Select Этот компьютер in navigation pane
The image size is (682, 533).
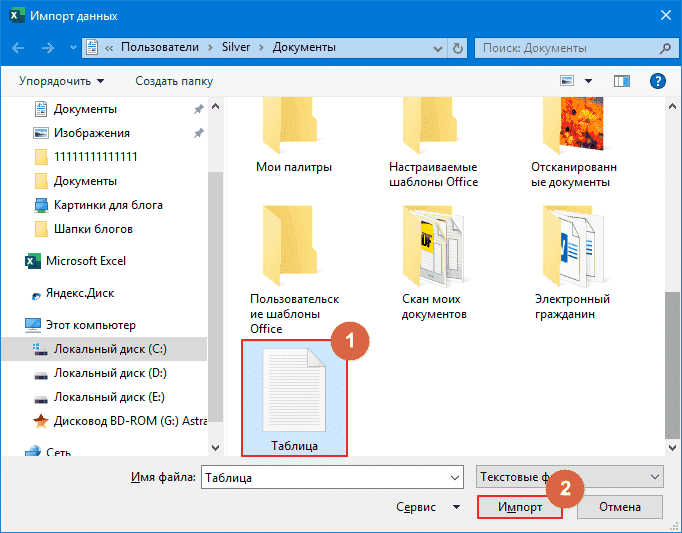coord(91,325)
